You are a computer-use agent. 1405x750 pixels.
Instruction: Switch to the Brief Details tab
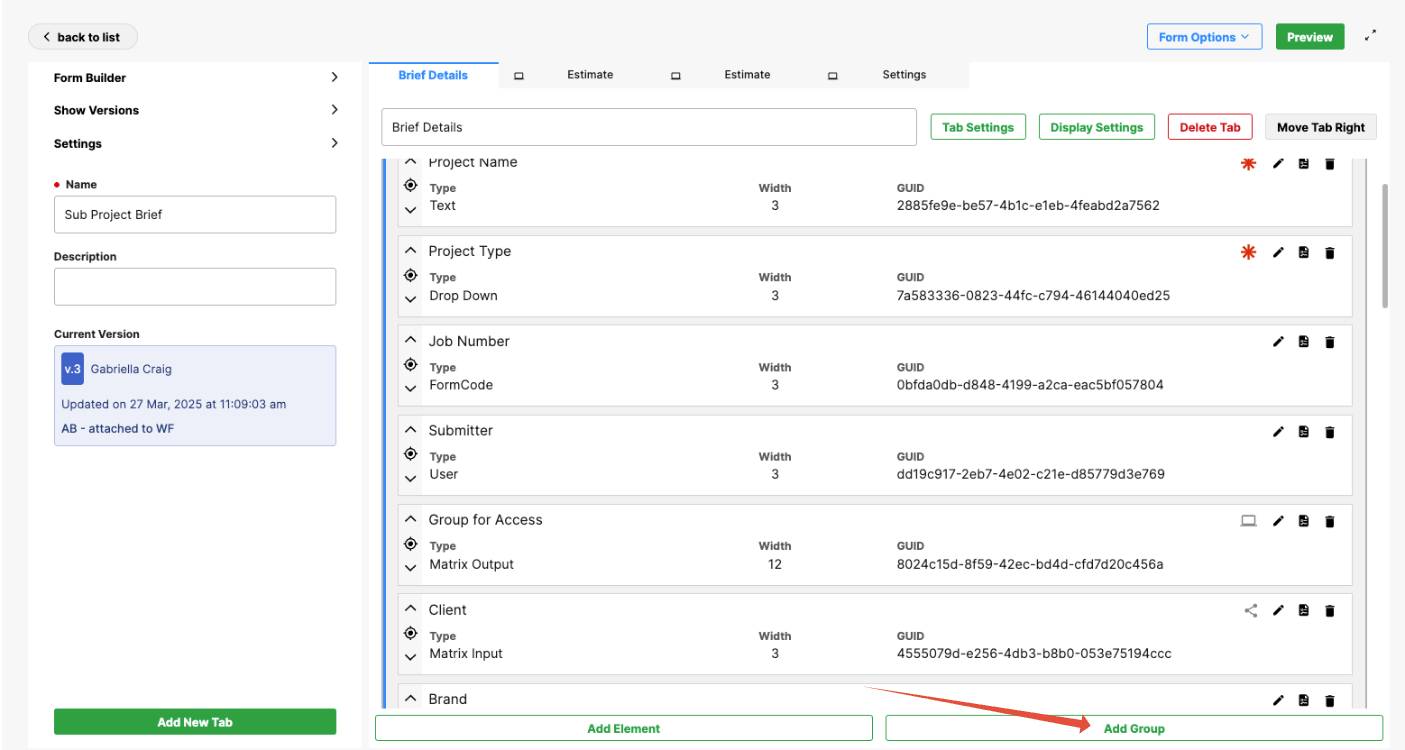click(433, 75)
